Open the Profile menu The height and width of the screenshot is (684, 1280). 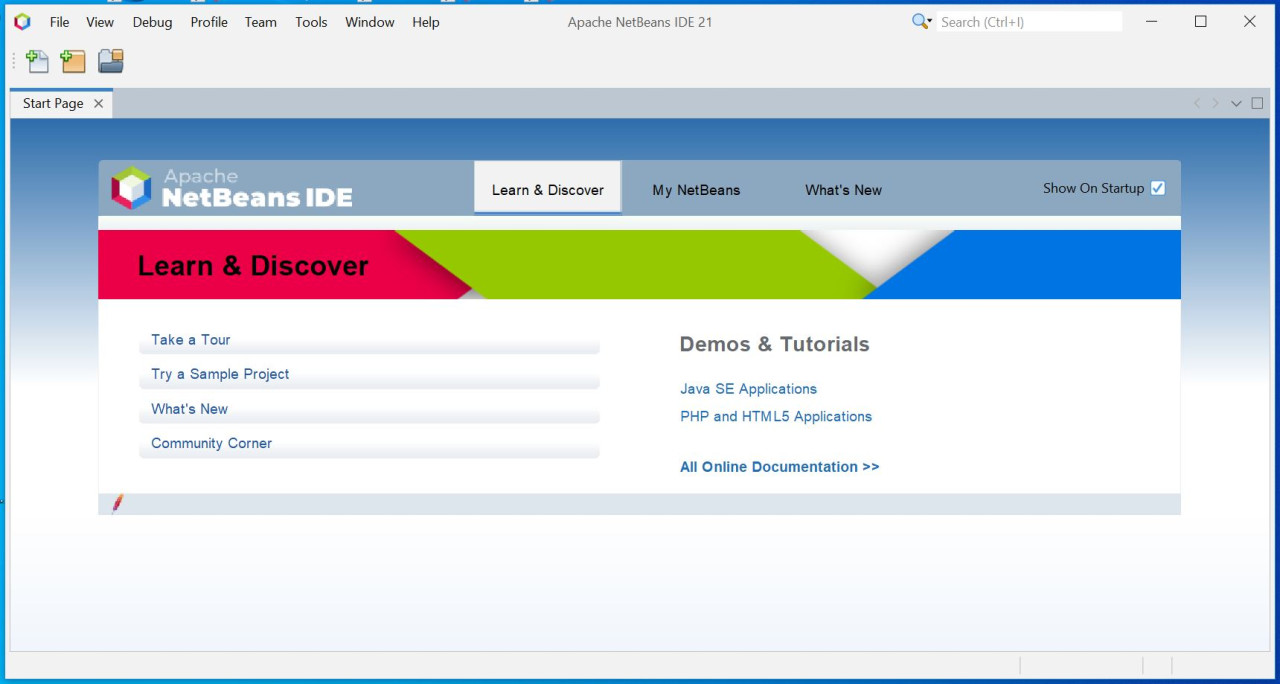(209, 22)
